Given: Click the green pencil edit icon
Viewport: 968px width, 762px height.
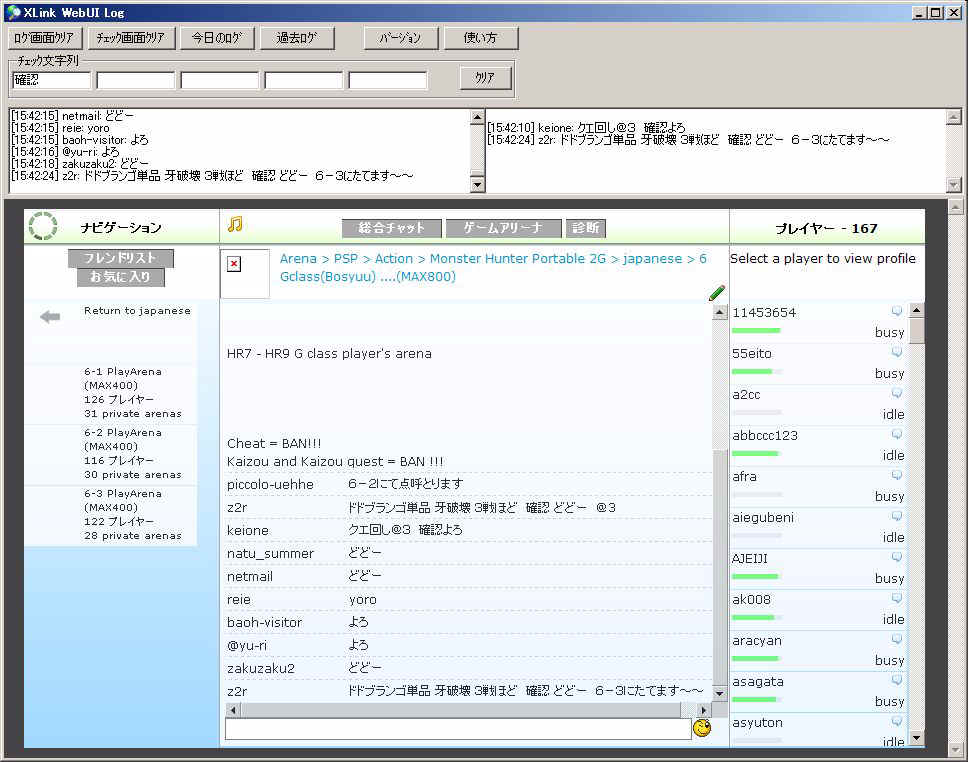Looking at the screenshot, I should coord(717,293).
